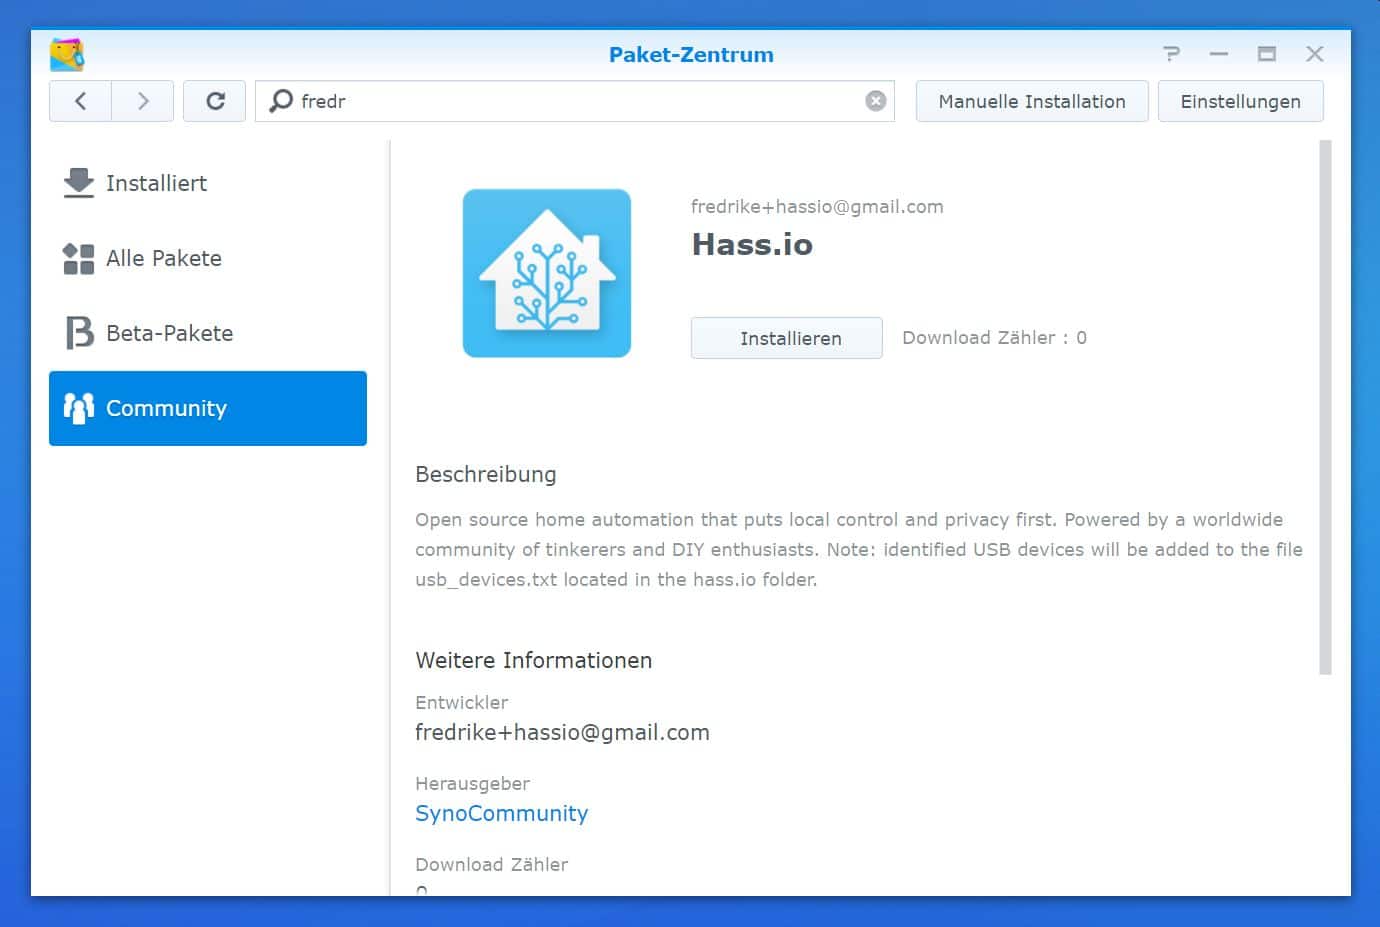Click the Entwickler label
Screen dimensions: 1380x927
point(461,702)
